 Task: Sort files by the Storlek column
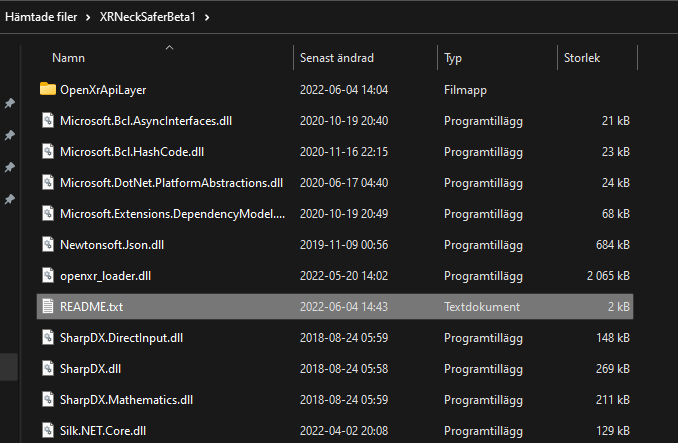coord(581,59)
